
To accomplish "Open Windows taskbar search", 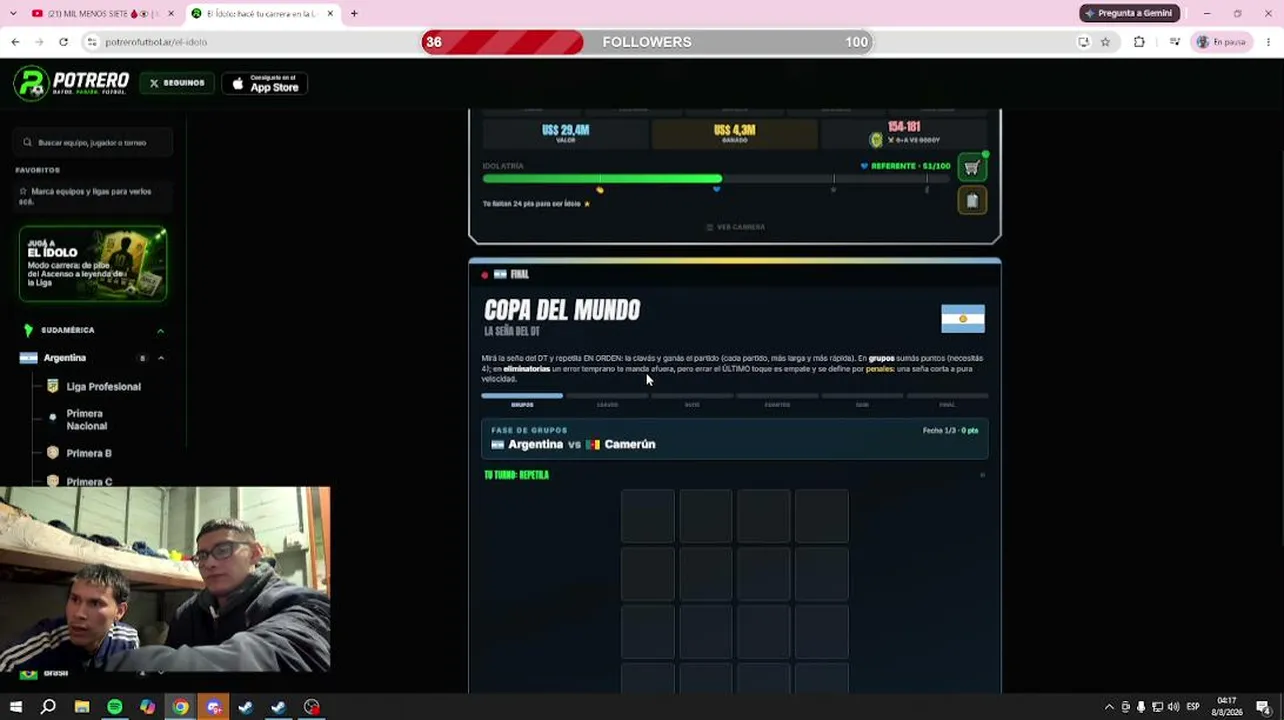I will pyautogui.click(x=48, y=707).
